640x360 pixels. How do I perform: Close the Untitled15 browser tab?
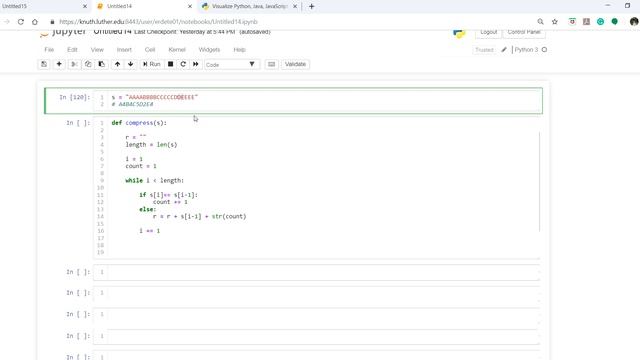[x=85, y=7]
